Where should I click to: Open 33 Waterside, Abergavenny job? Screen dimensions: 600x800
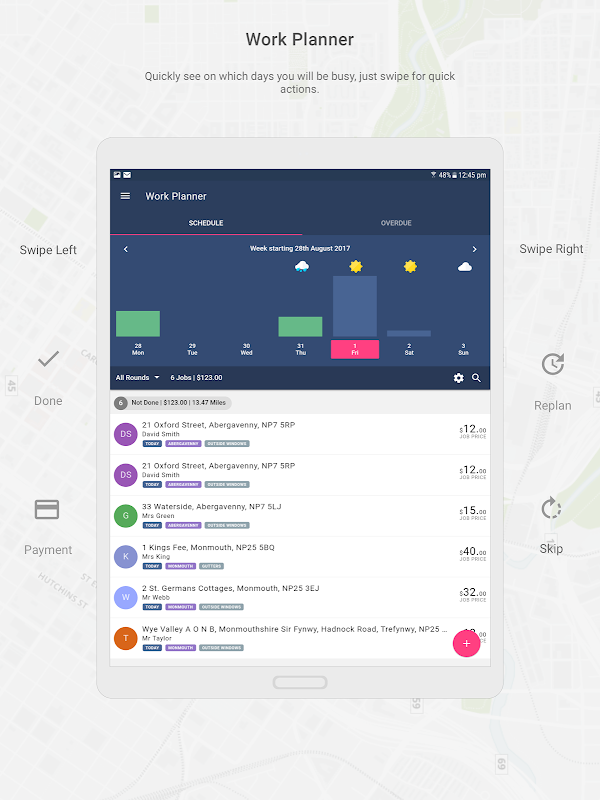pyautogui.click(x=300, y=516)
